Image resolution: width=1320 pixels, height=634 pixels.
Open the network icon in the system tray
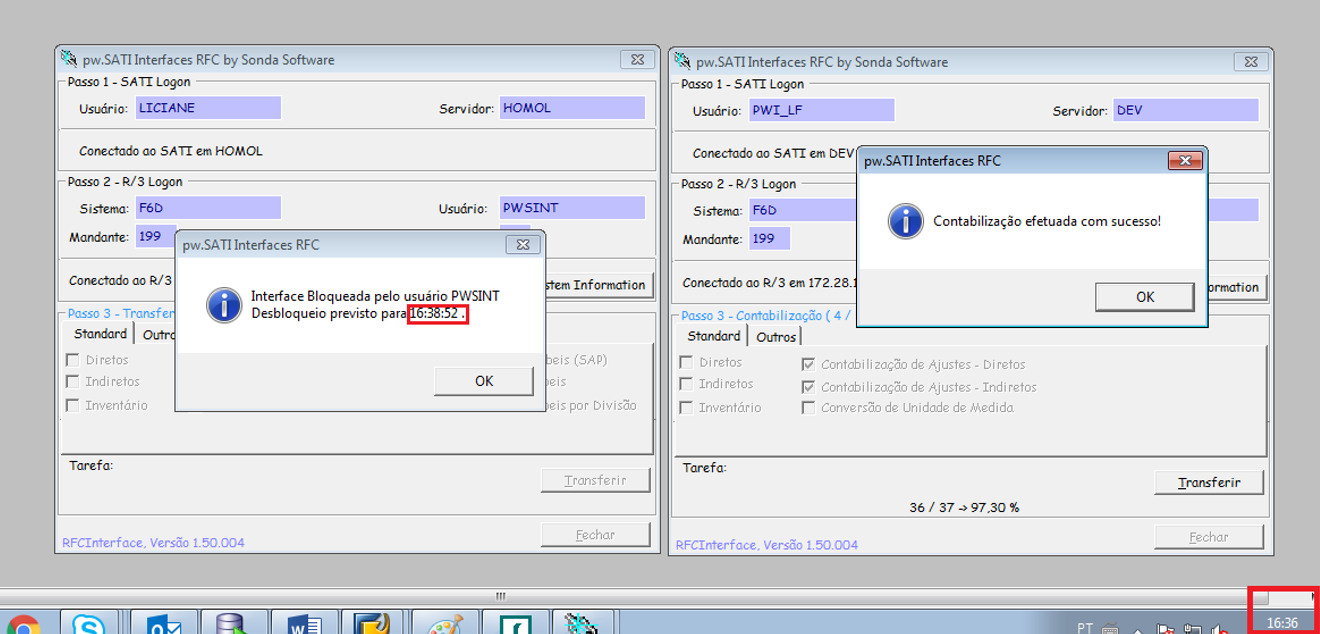tap(1192, 629)
